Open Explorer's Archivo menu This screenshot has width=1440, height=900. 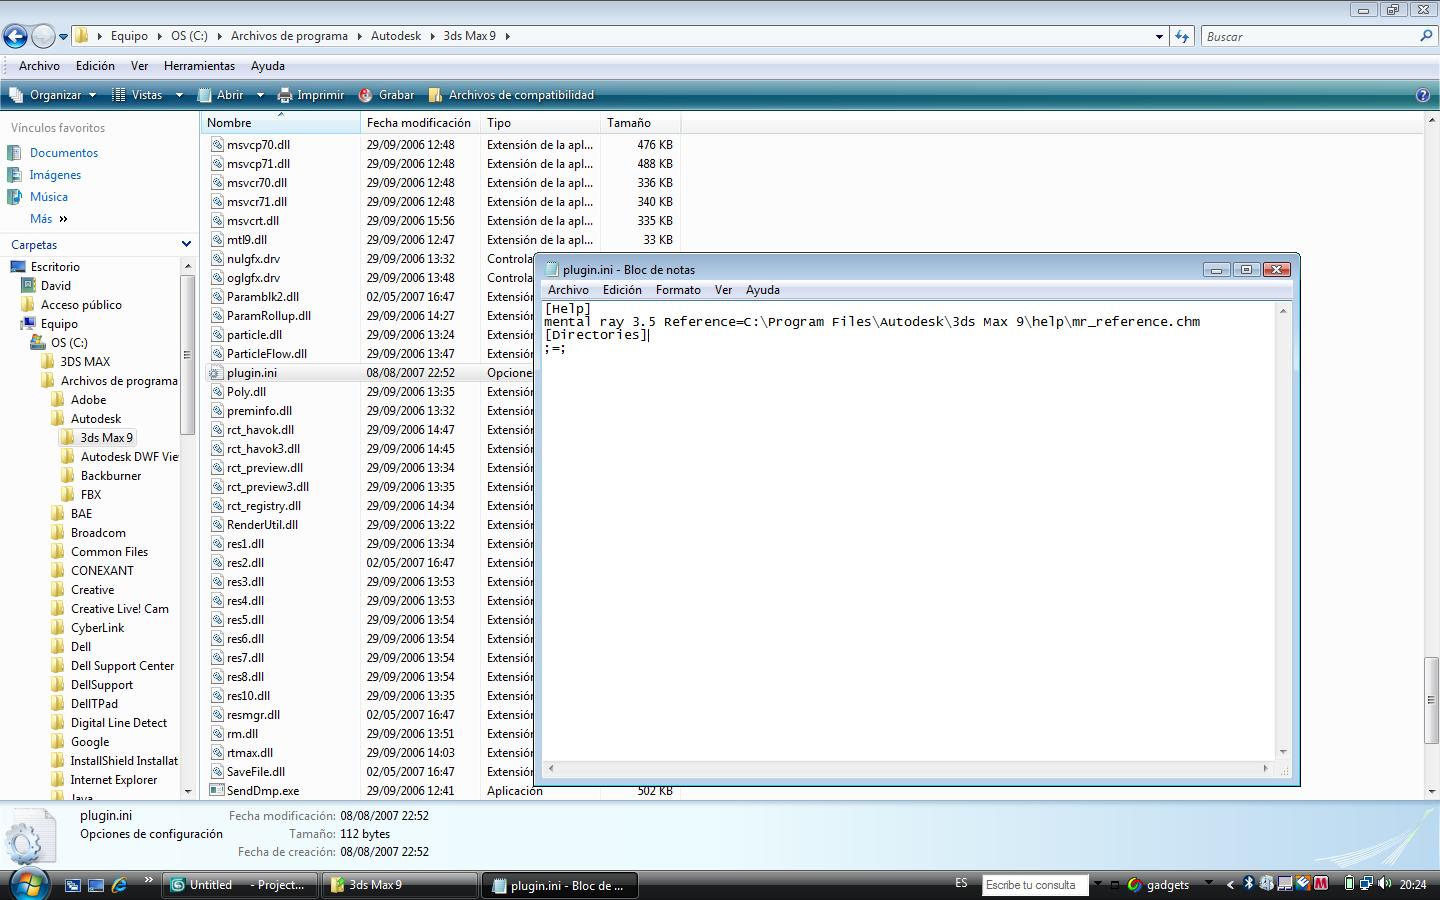click(x=39, y=66)
